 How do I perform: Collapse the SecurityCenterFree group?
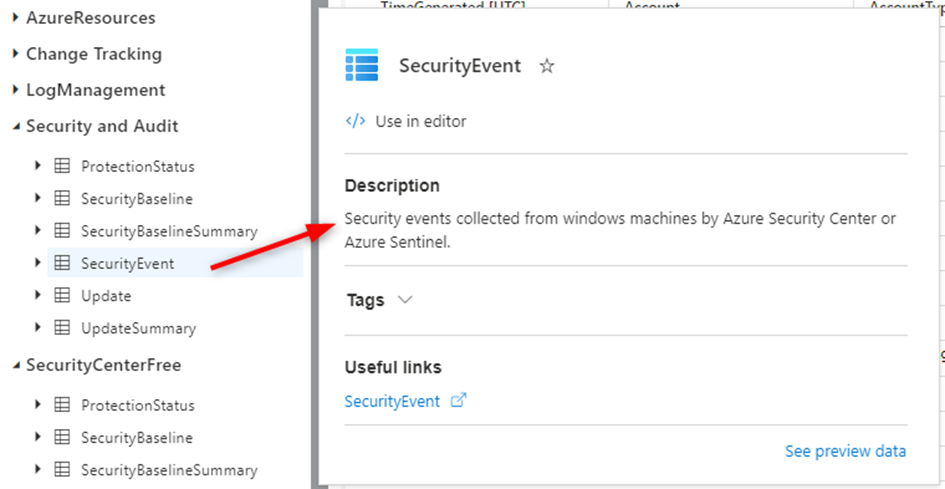[x=15, y=366]
